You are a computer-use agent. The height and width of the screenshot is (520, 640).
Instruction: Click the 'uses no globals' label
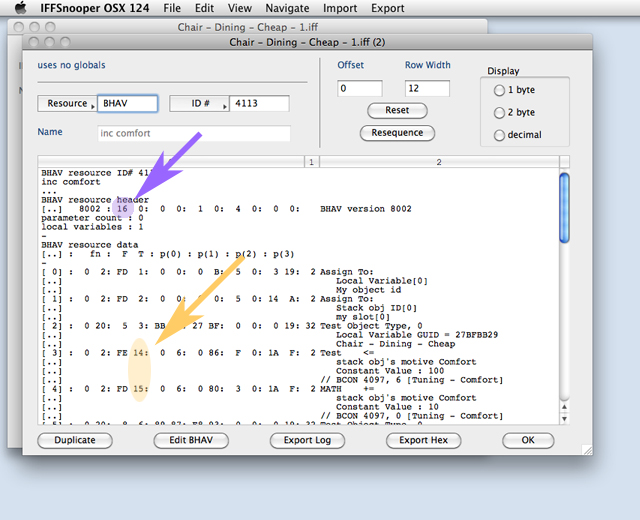71,65
